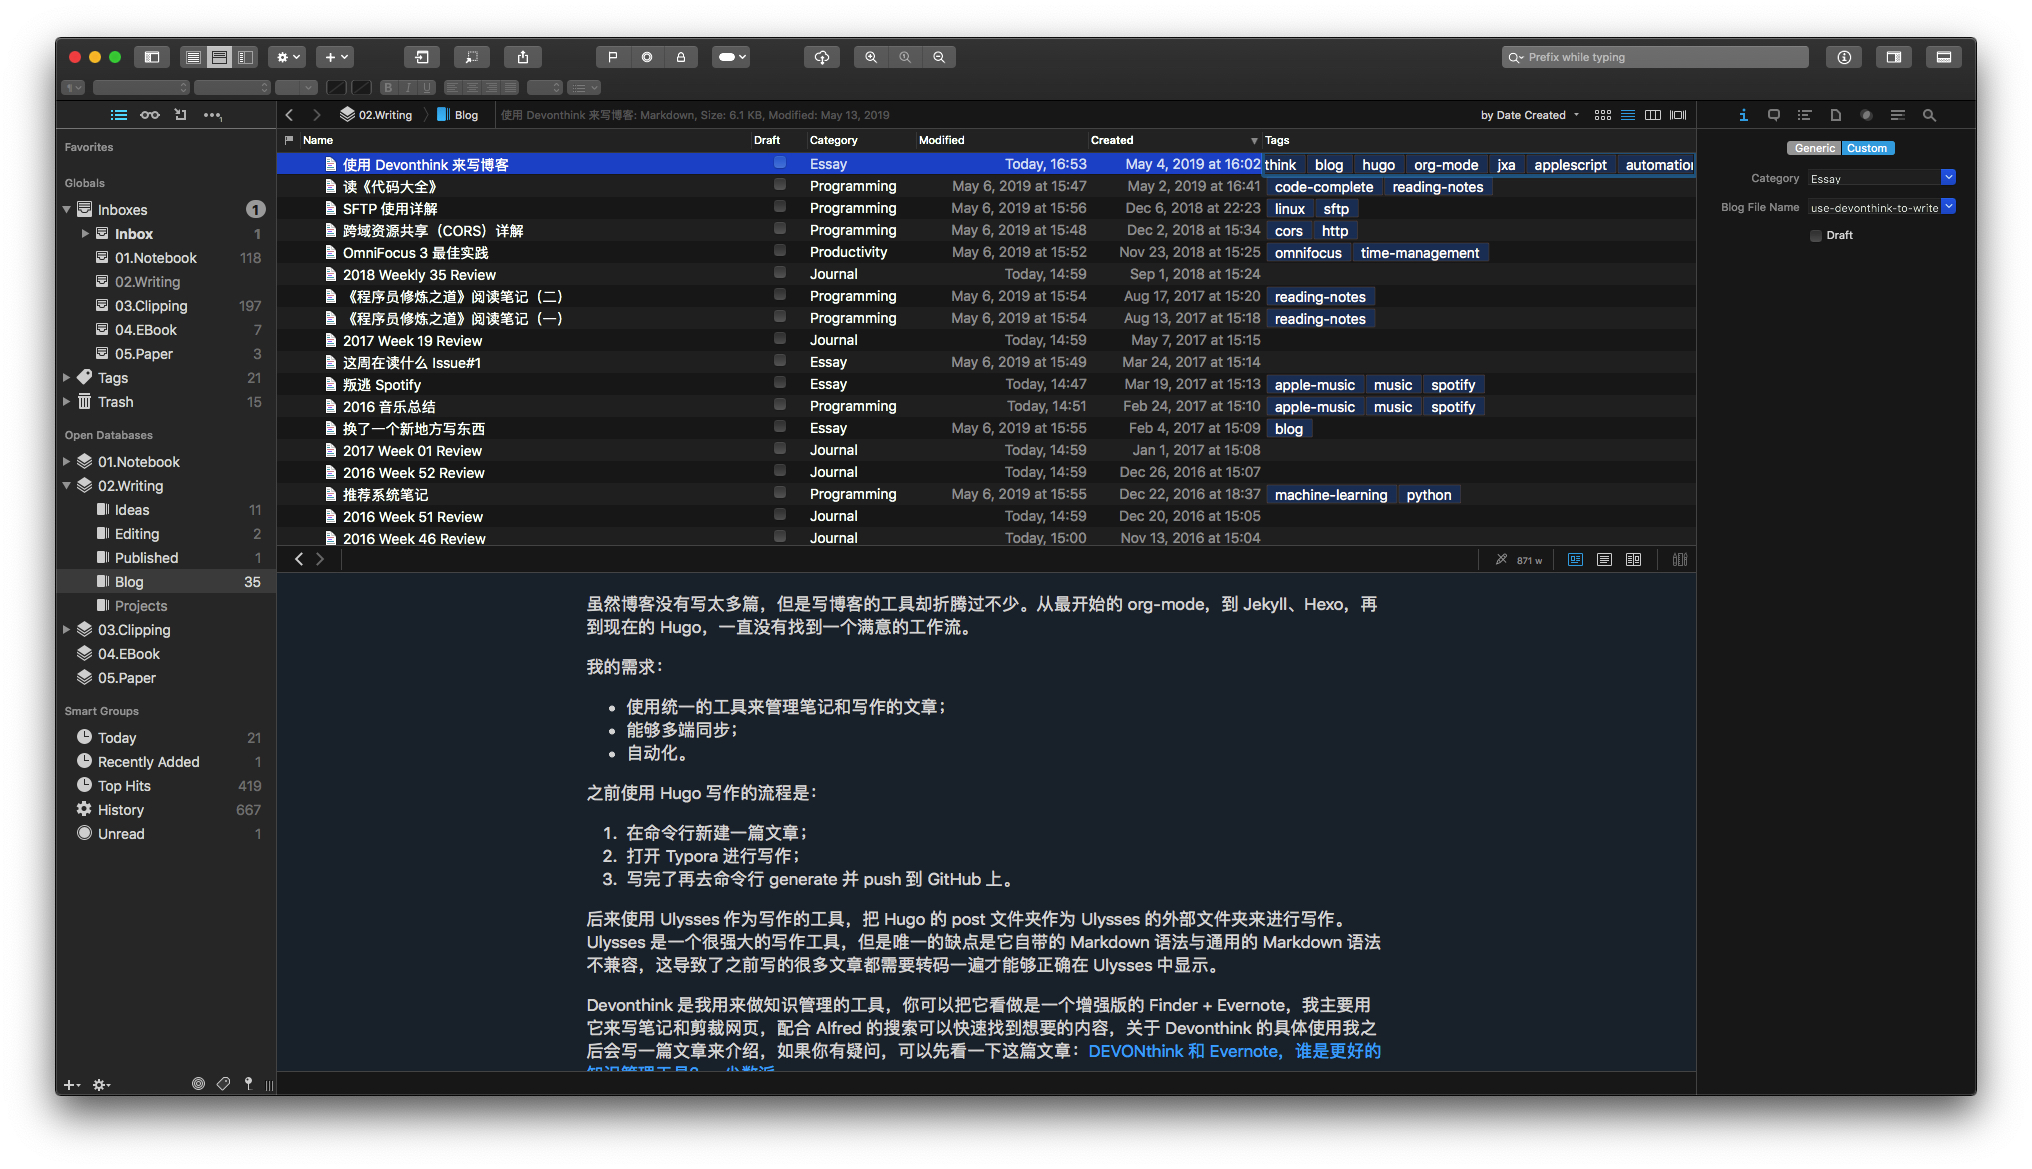Screen dimensions: 2032x1169
Task: Toggle the Draft checkbox in inspector
Action: pos(1816,236)
